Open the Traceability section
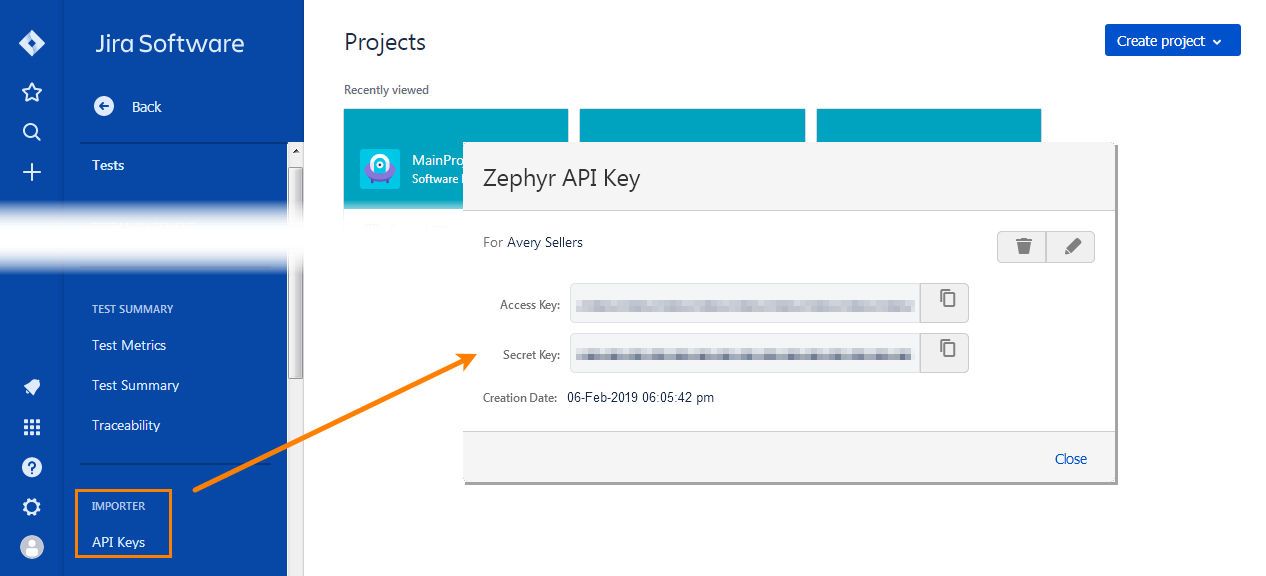Screen dimensions: 1266x576 pos(125,425)
